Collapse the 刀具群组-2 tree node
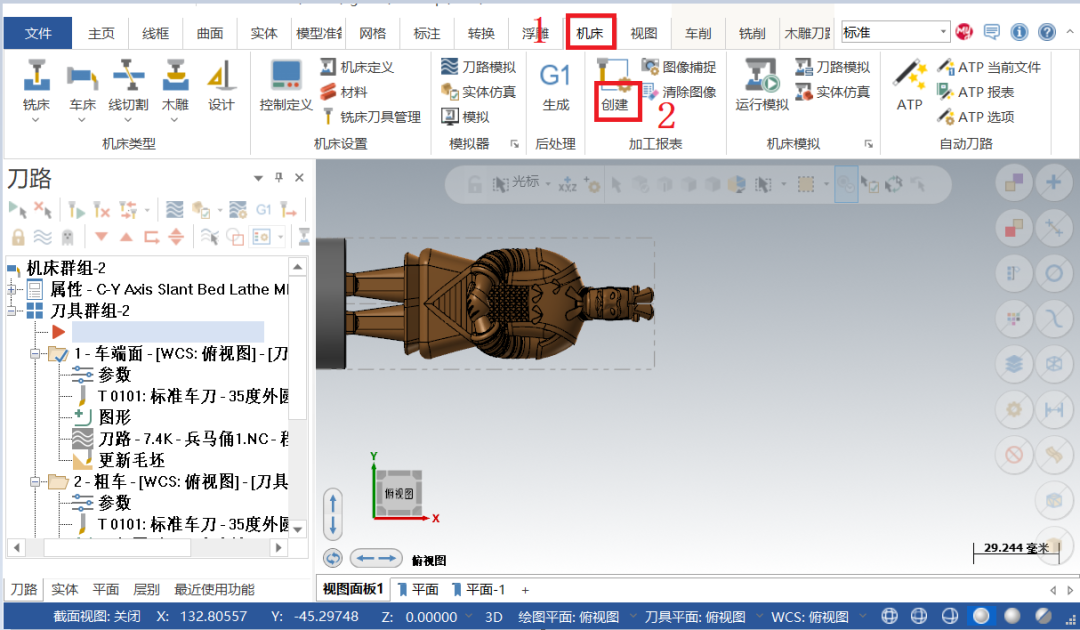Image resolution: width=1080 pixels, height=630 pixels. [11, 311]
